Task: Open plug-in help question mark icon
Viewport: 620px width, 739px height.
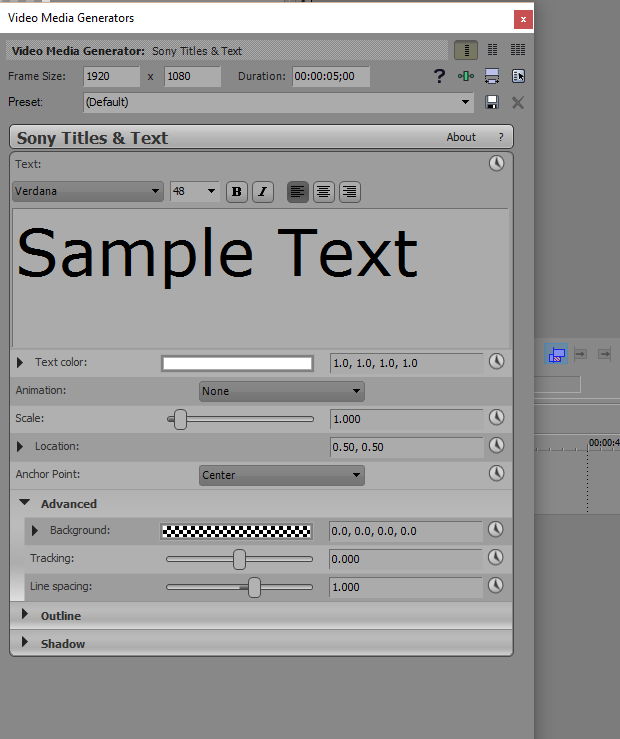Action: [439, 76]
